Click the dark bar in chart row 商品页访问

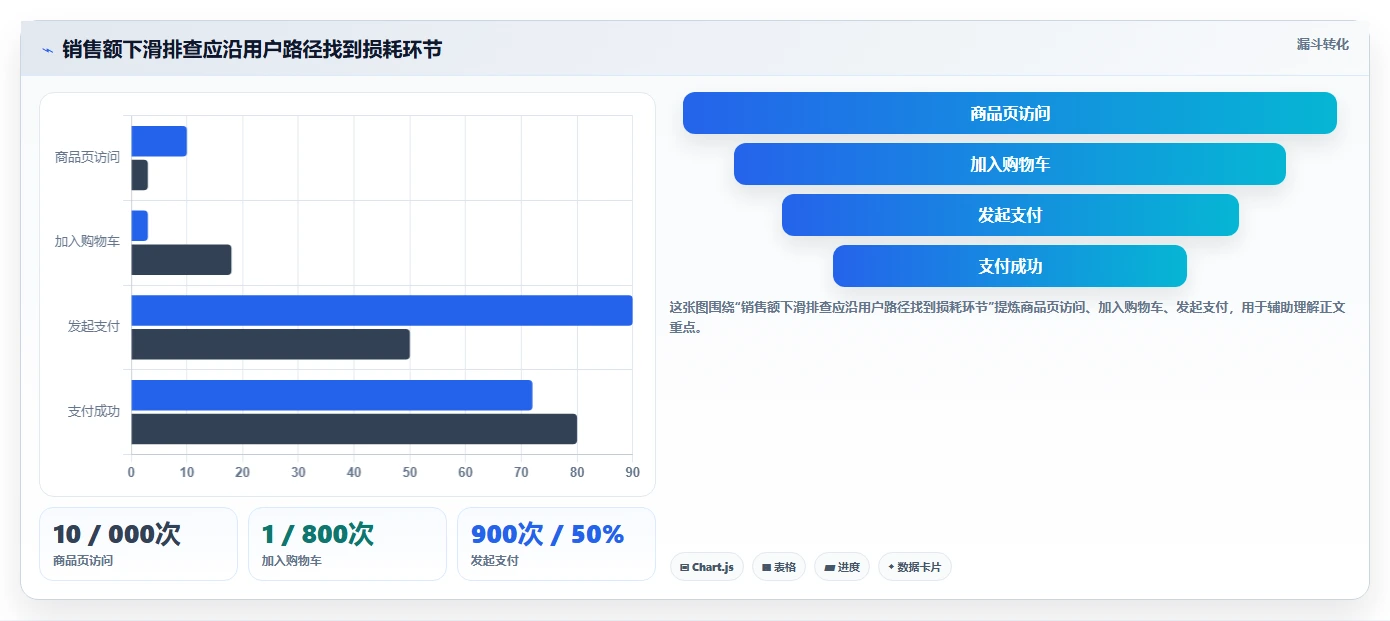pos(140,175)
